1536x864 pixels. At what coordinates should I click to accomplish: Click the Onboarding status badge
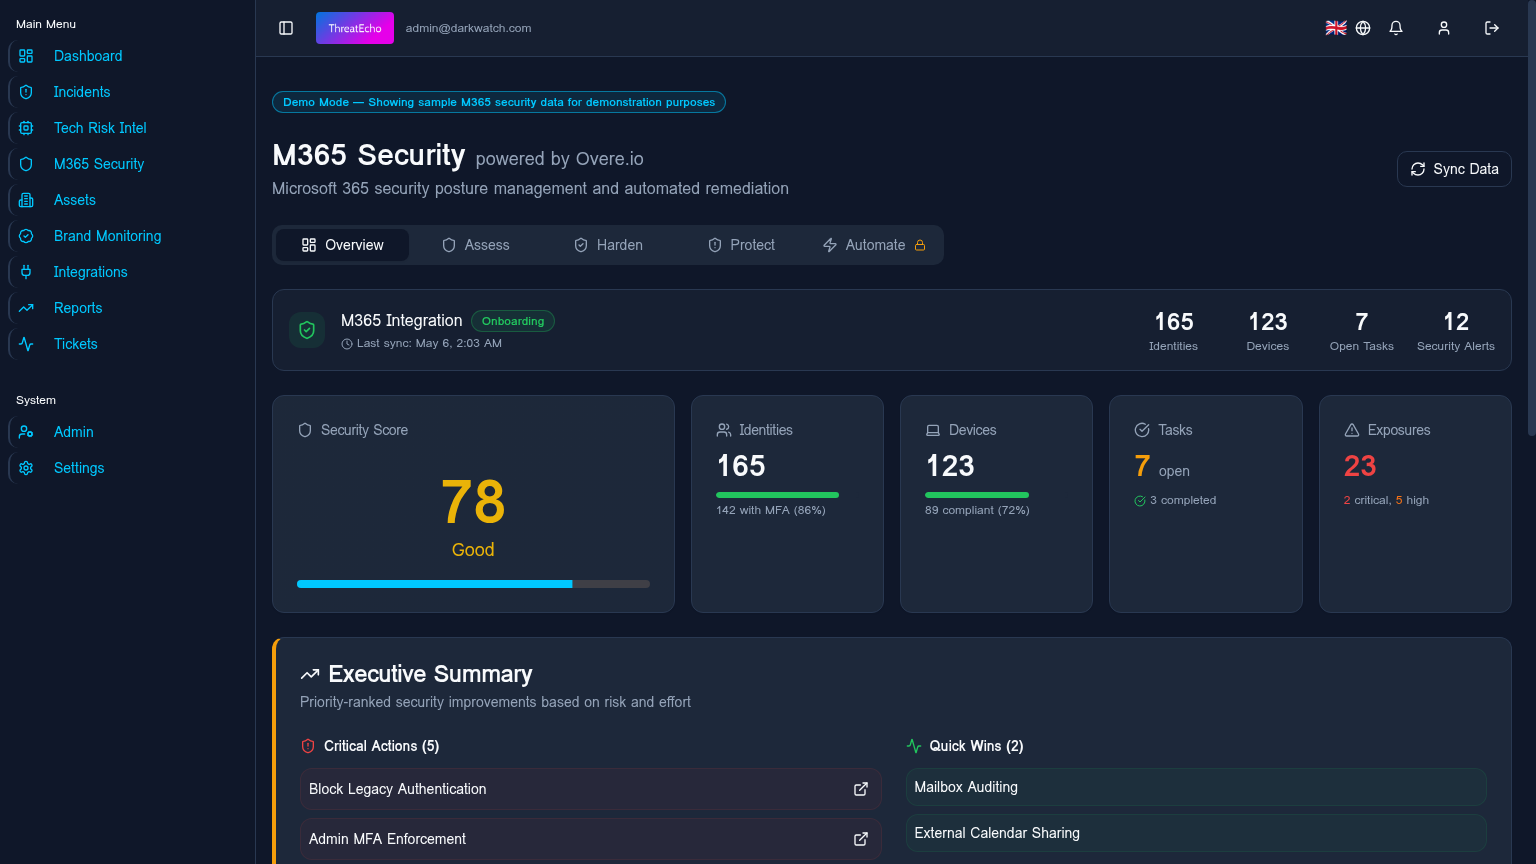click(513, 321)
